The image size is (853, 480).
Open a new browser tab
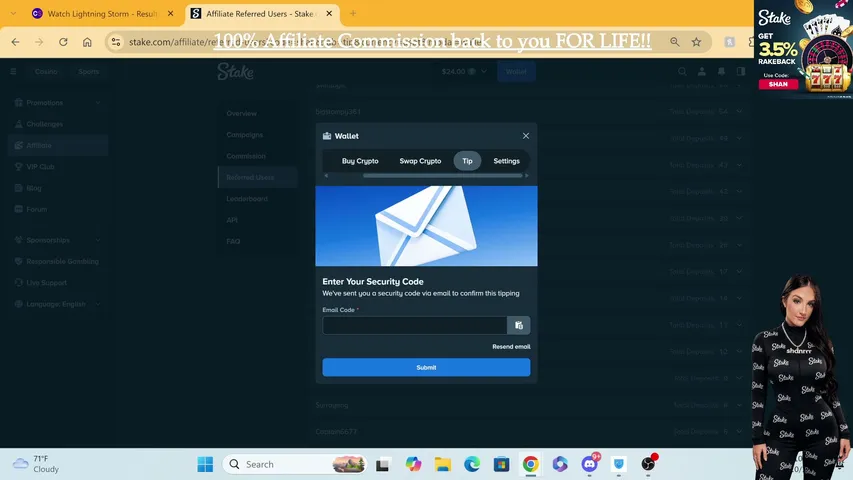point(353,14)
